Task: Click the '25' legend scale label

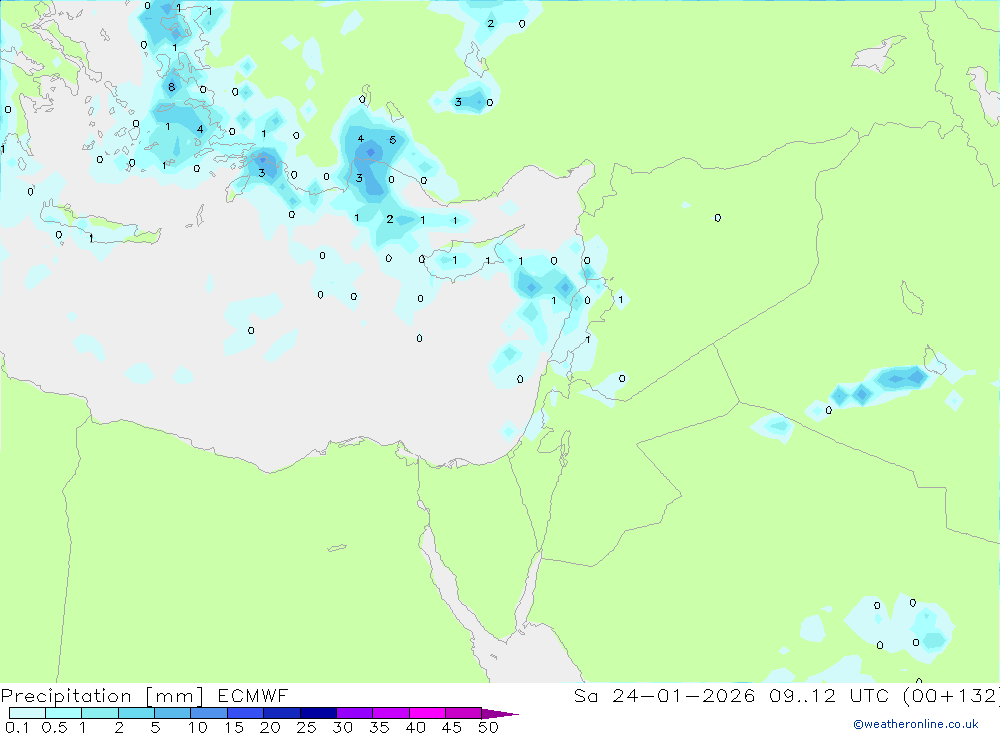Action: pyautogui.click(x=306, y=727)
